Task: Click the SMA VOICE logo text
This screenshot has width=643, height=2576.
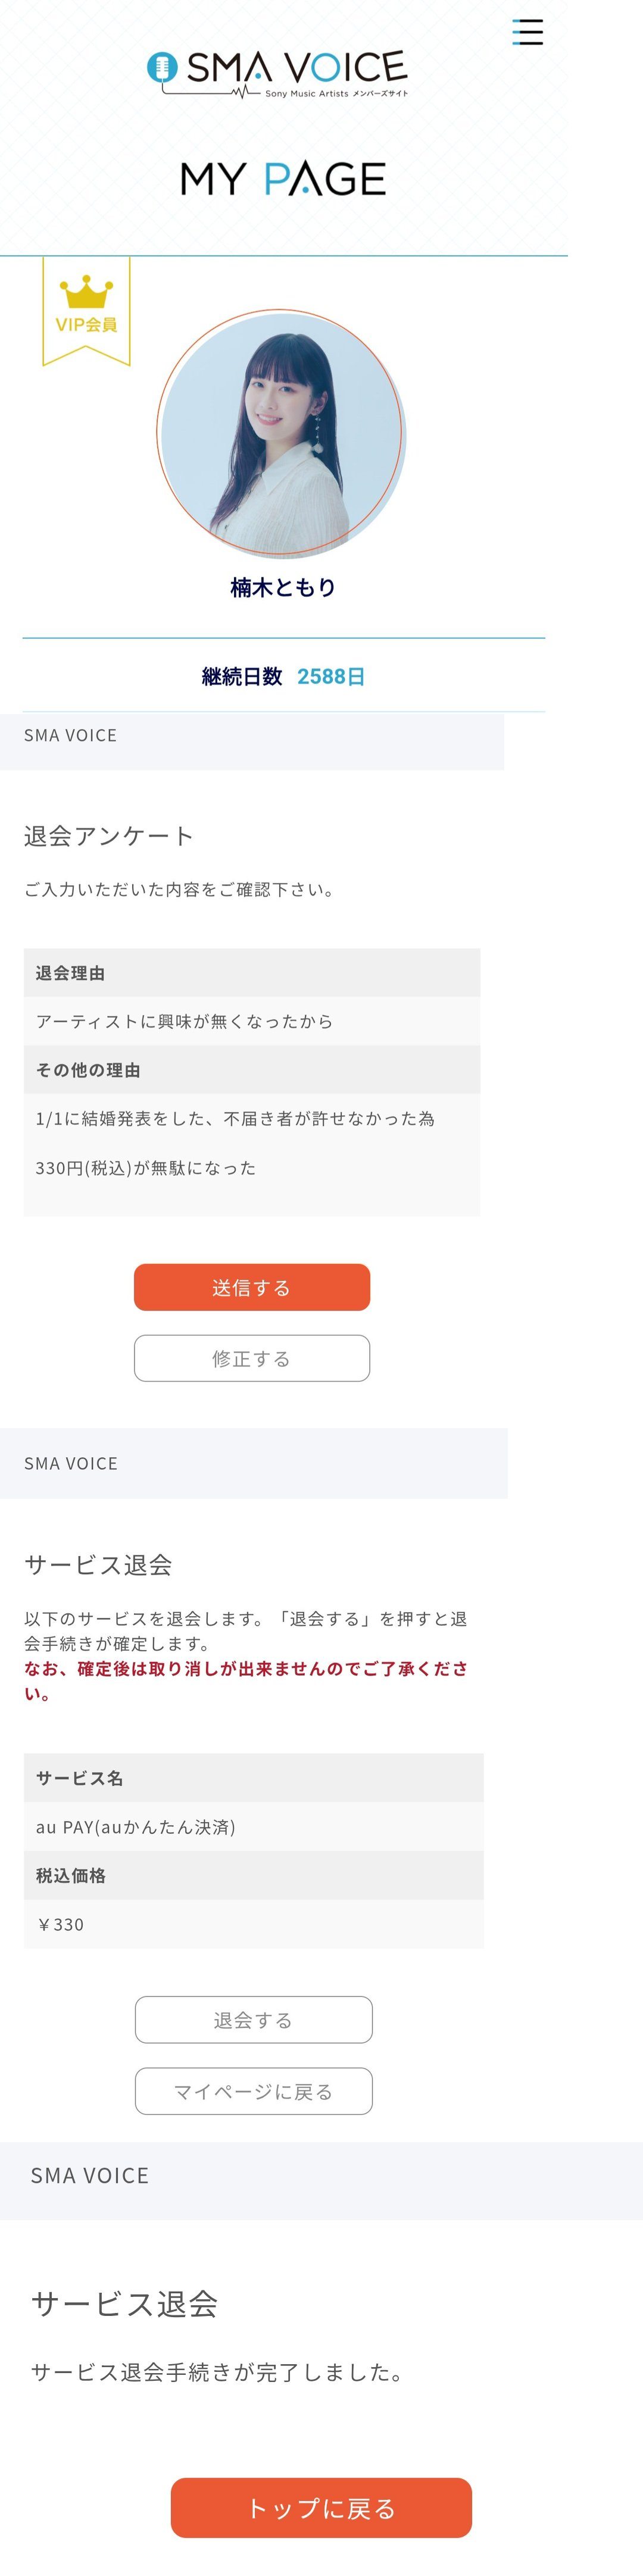Action: tap(296, 68)
